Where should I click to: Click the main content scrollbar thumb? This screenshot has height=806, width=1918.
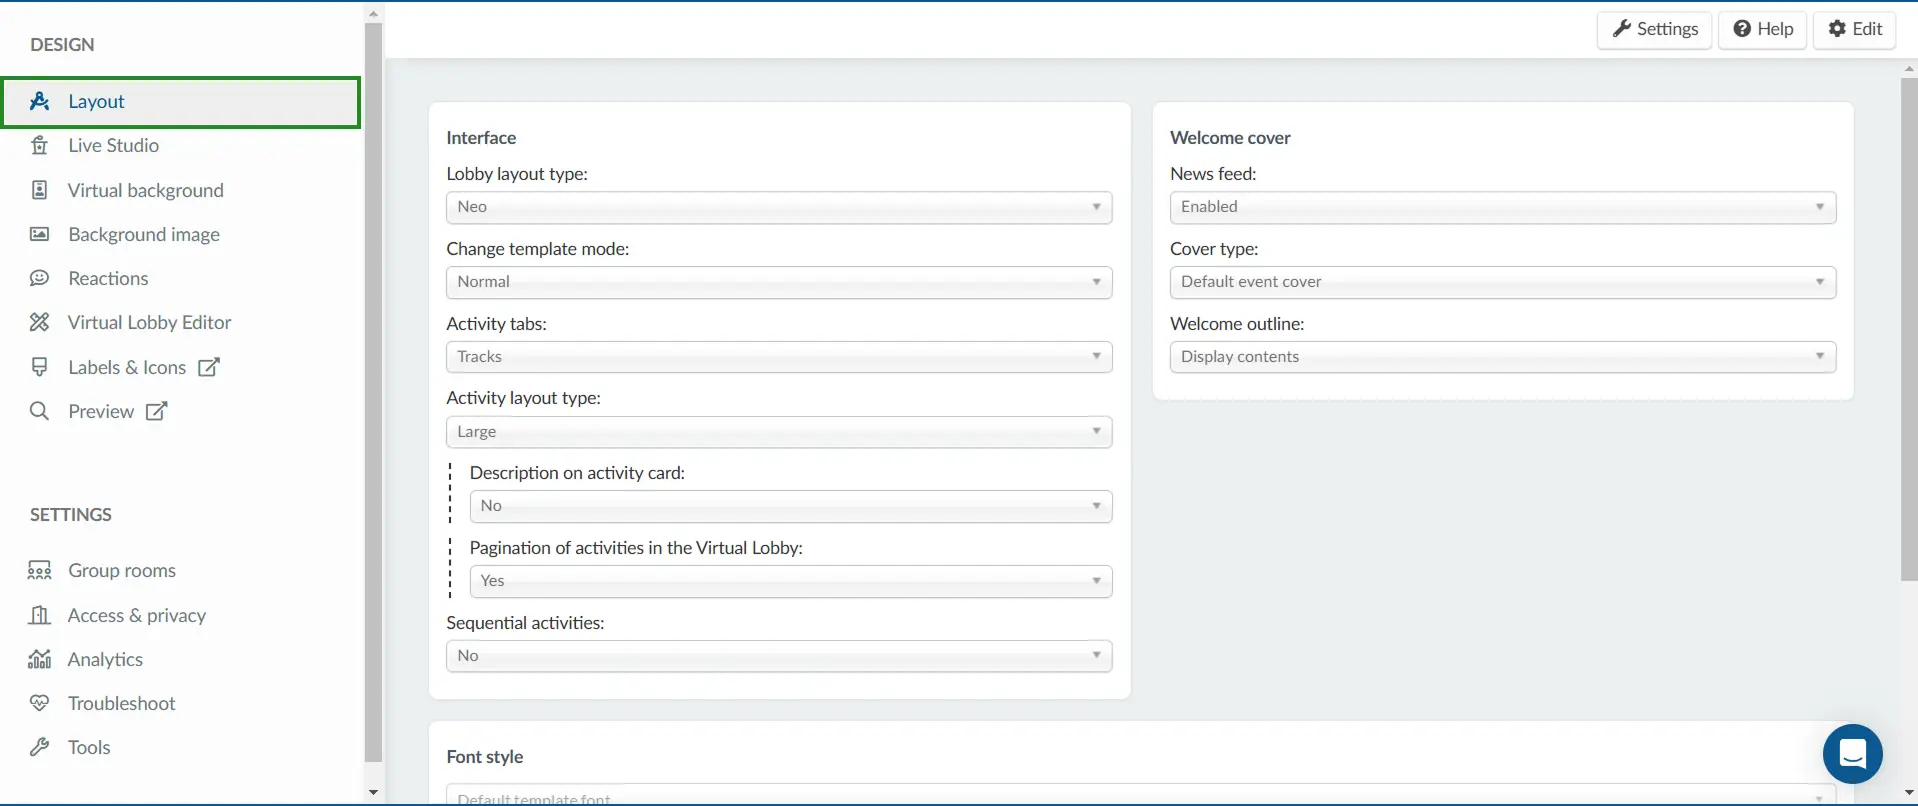[1909, 329]
